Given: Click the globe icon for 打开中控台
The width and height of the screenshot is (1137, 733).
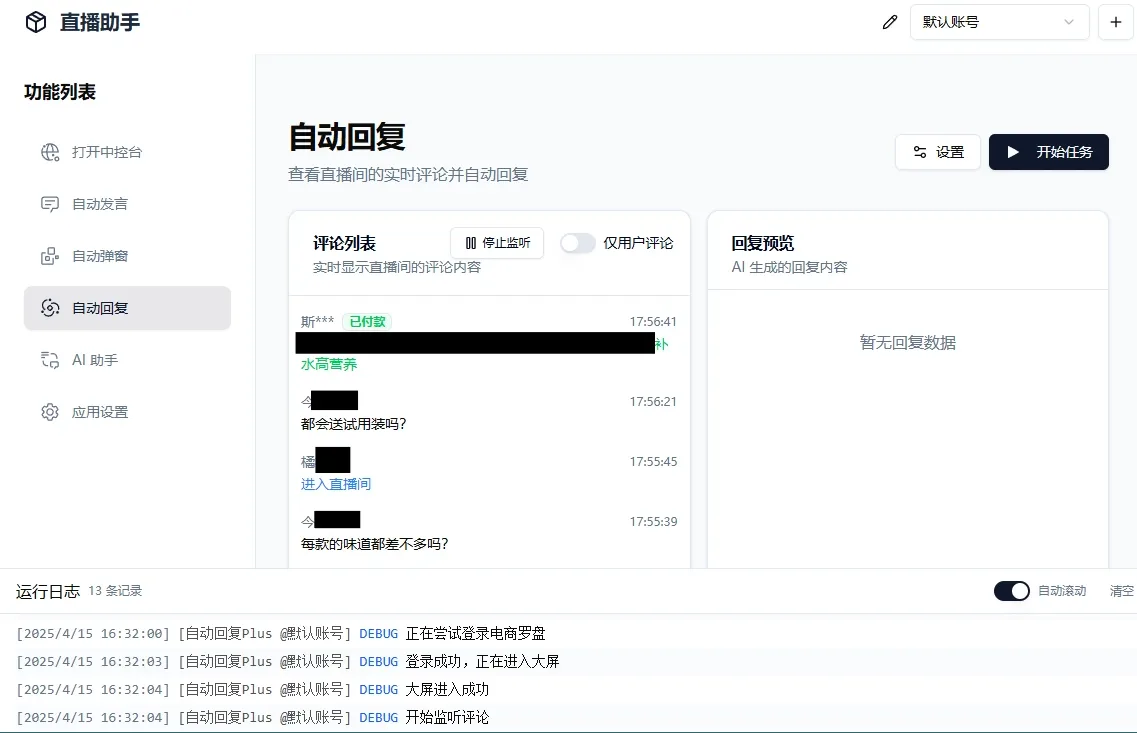Looking at the screenshot, I should [x=50, y=152].
